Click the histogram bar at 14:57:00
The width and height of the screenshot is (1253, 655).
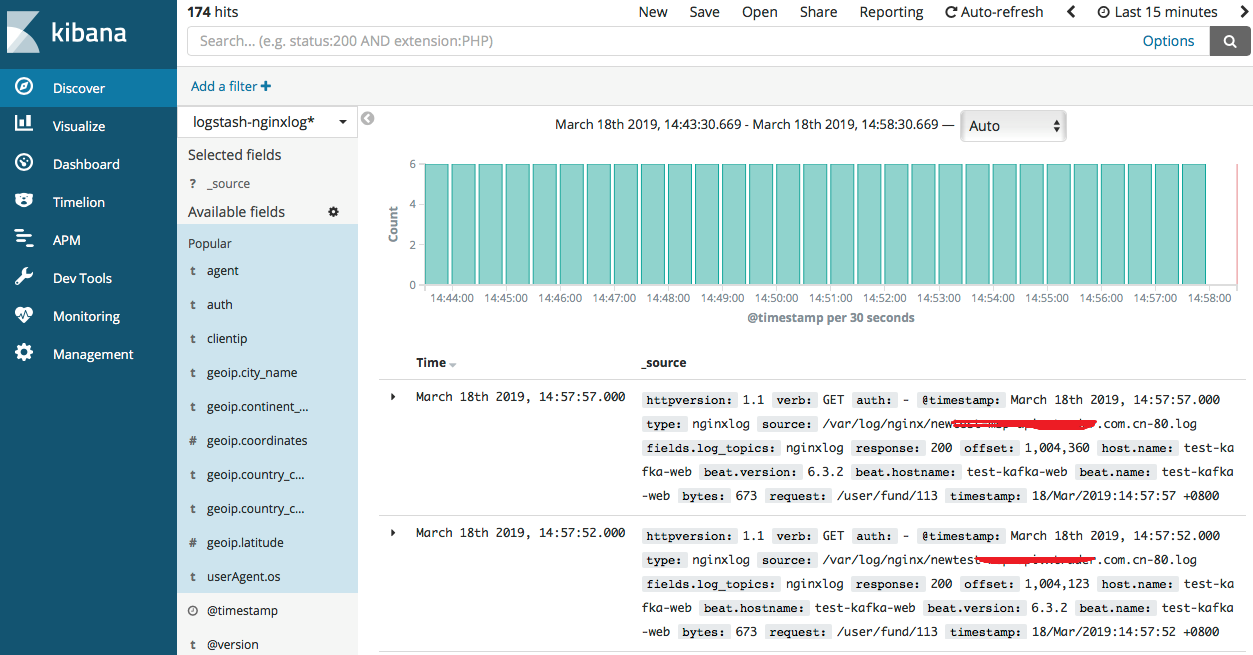1167,224
